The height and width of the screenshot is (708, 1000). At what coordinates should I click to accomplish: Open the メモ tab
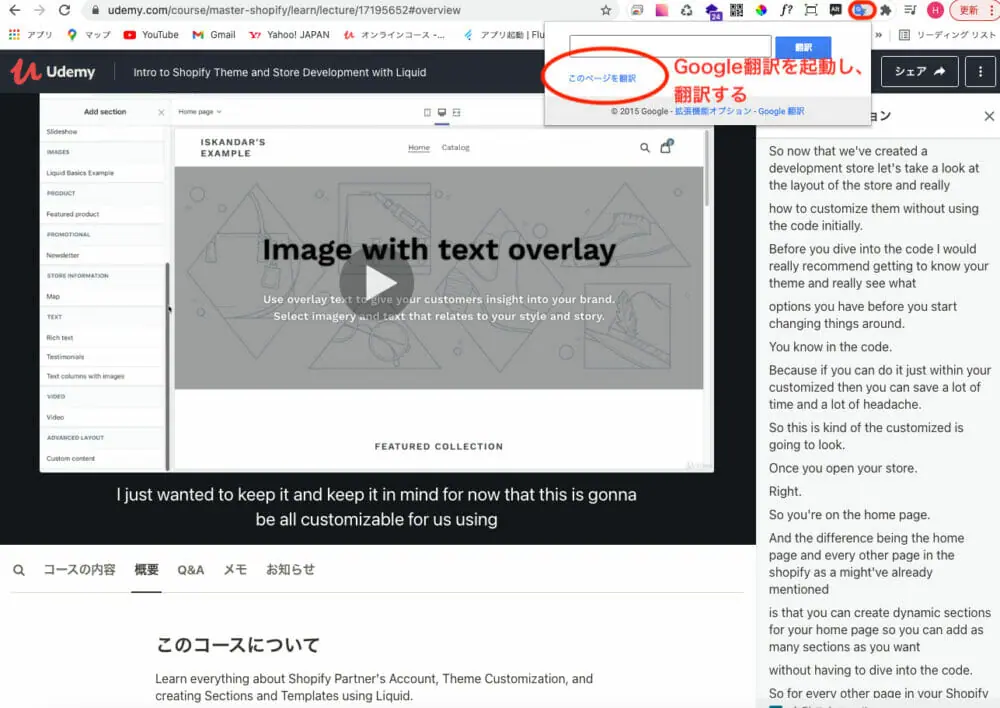pyautogui.click(x=235, y=570)
